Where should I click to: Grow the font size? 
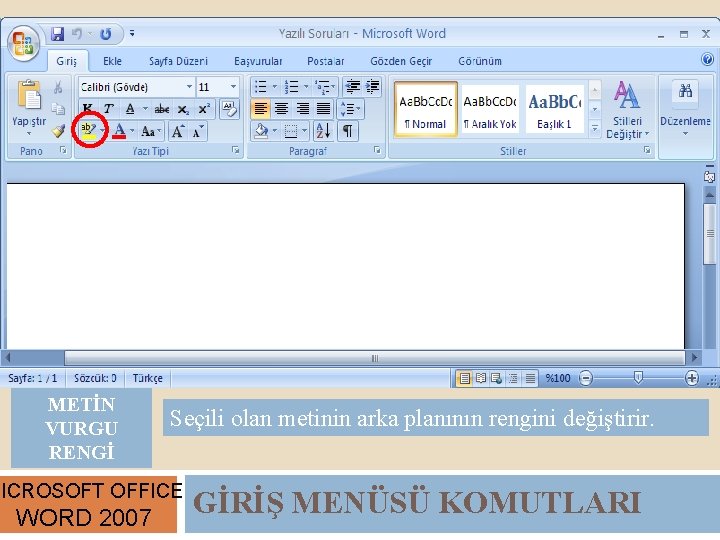[x=178, y=132]
